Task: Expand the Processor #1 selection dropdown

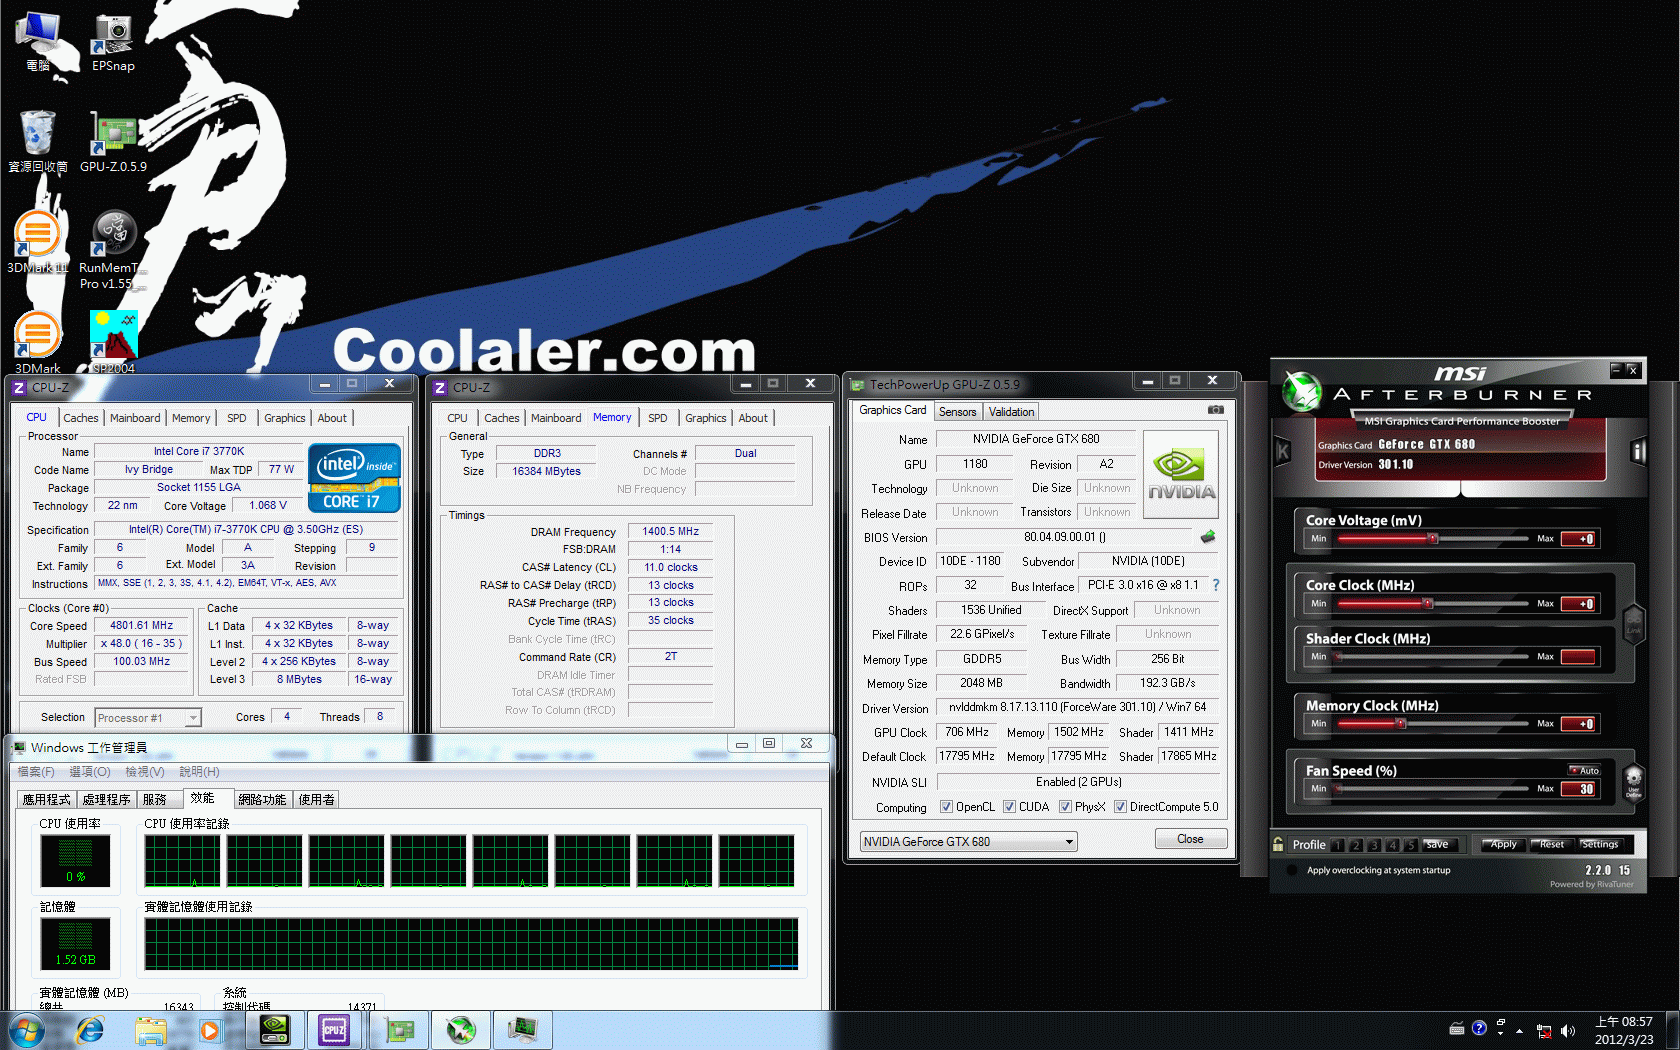Action: coord(193,718)
